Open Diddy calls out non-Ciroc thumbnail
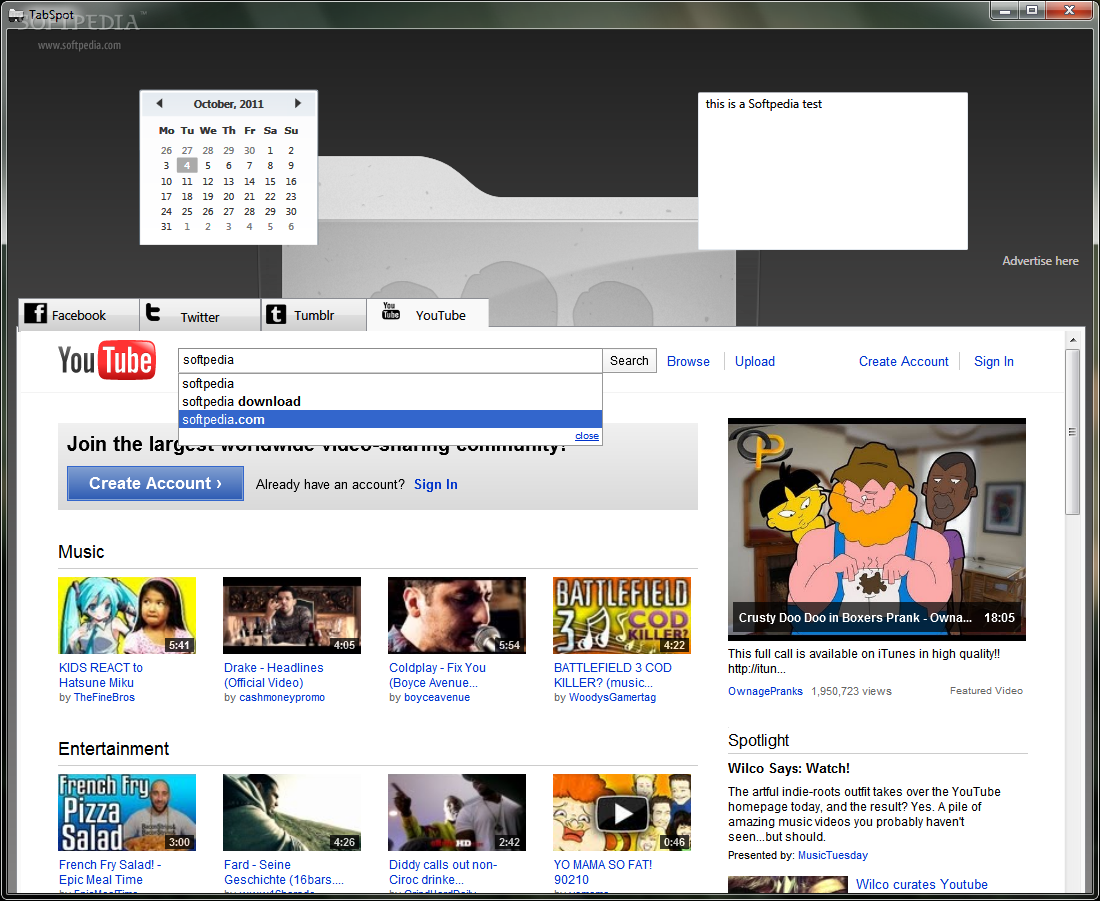1100x901 pixels. 457,813
